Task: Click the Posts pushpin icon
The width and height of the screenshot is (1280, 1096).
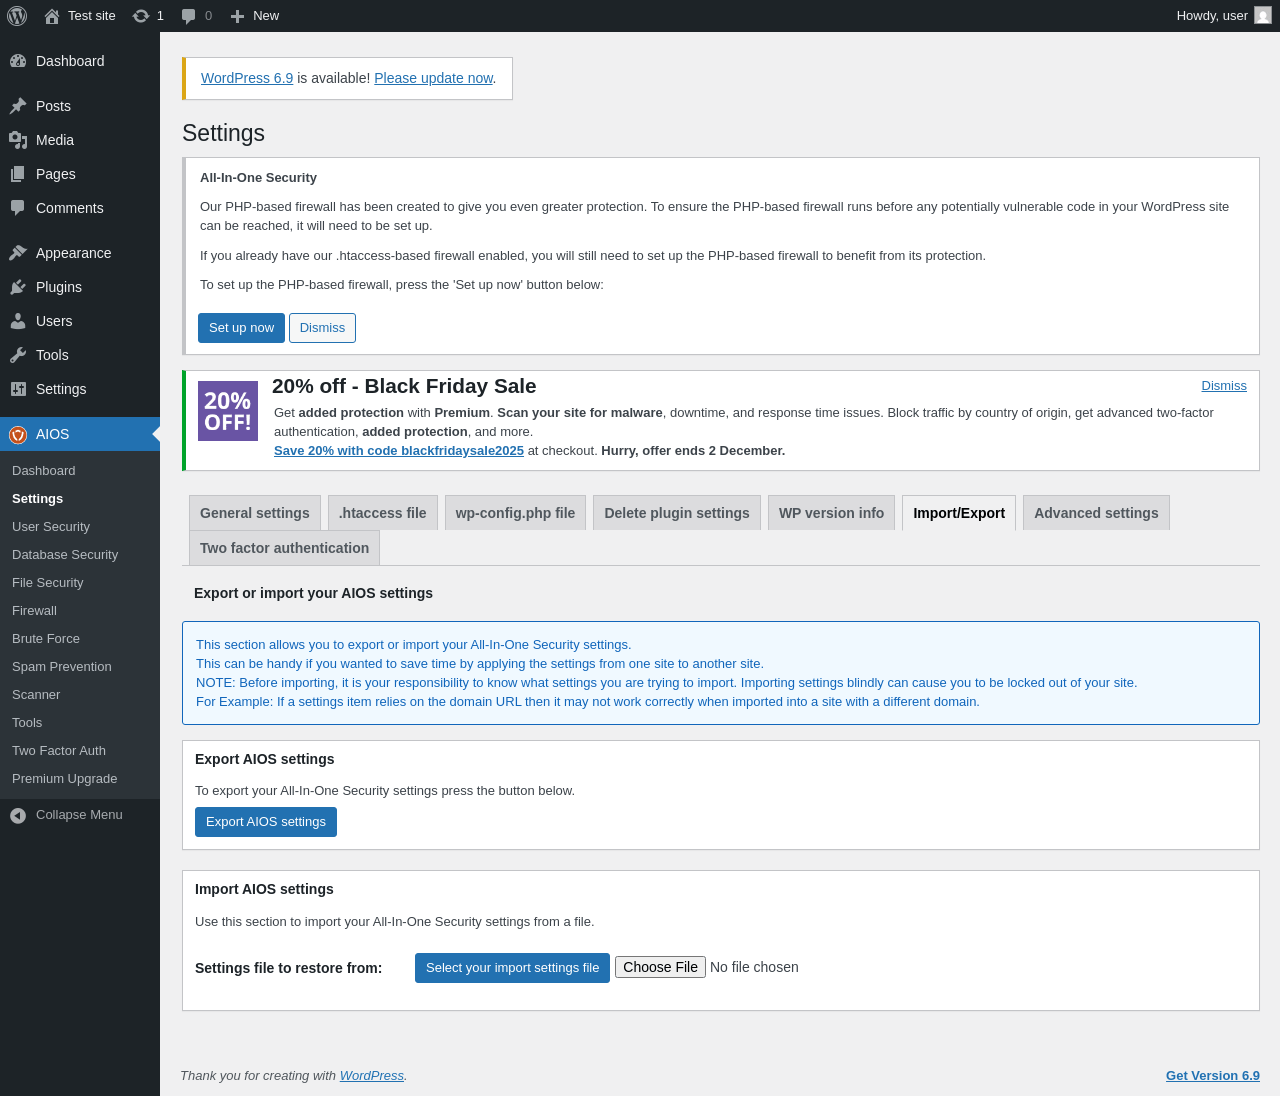Action: click(x=18, y=106)
